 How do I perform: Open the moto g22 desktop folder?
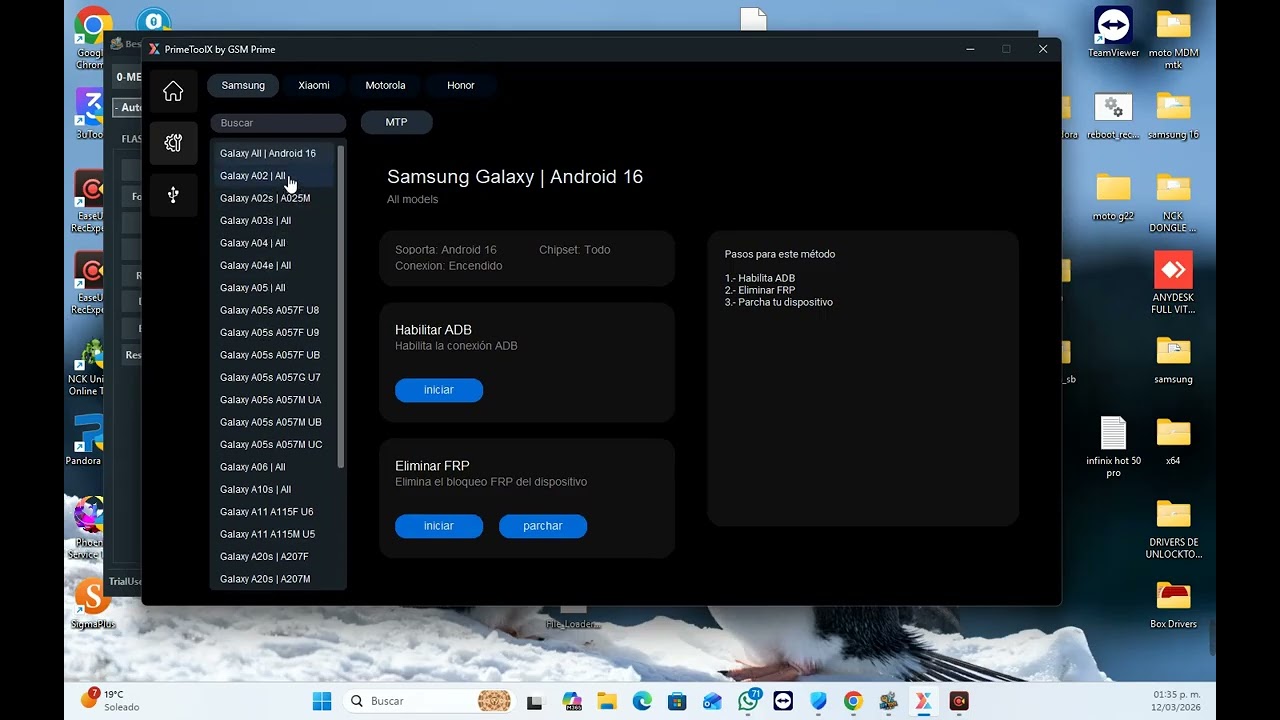click(x=1113, y=196)
